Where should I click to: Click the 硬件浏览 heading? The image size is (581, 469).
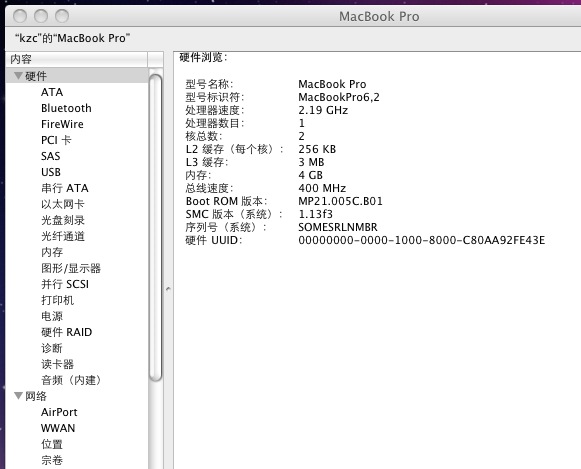pyautogui.click(x=203, y=57)
